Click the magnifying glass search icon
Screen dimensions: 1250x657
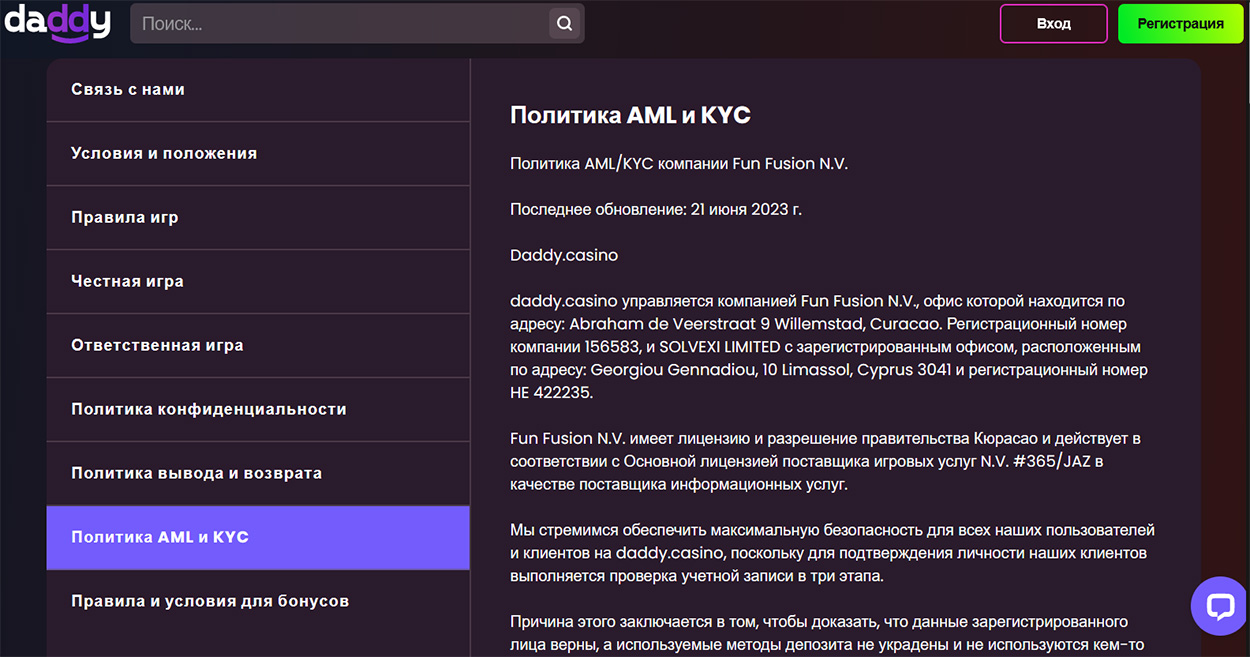[x=564, y=23]
